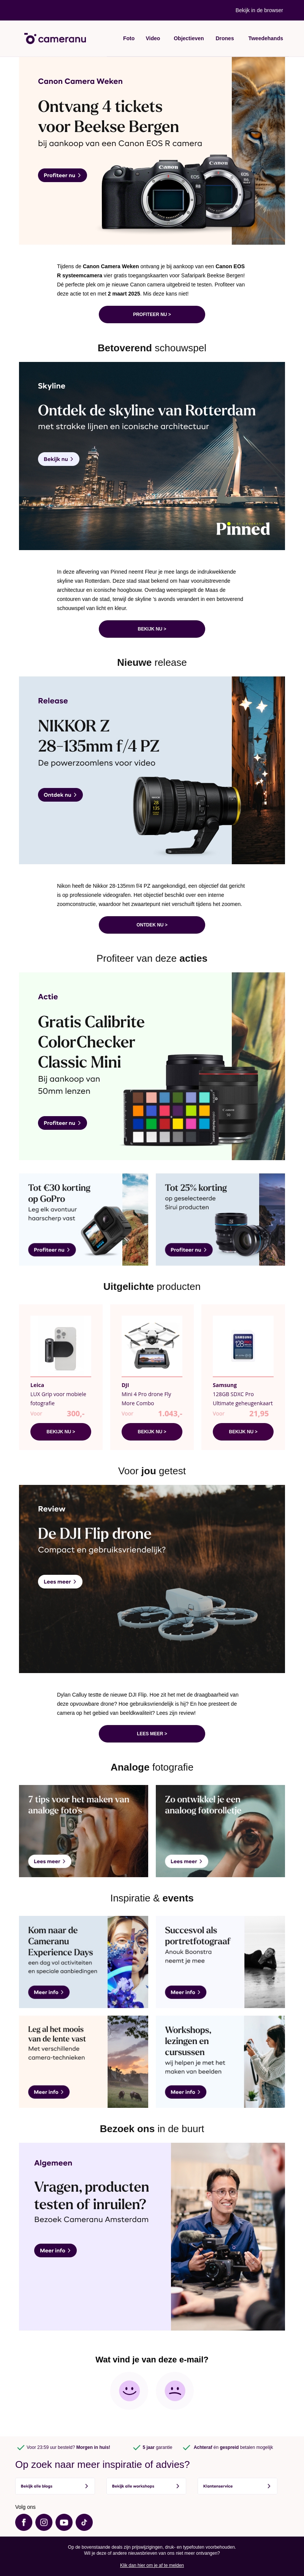Open the Instagram social icon
This screenshot has width=304, height=2576.
pyautogui.click(x=44, y=2522)
